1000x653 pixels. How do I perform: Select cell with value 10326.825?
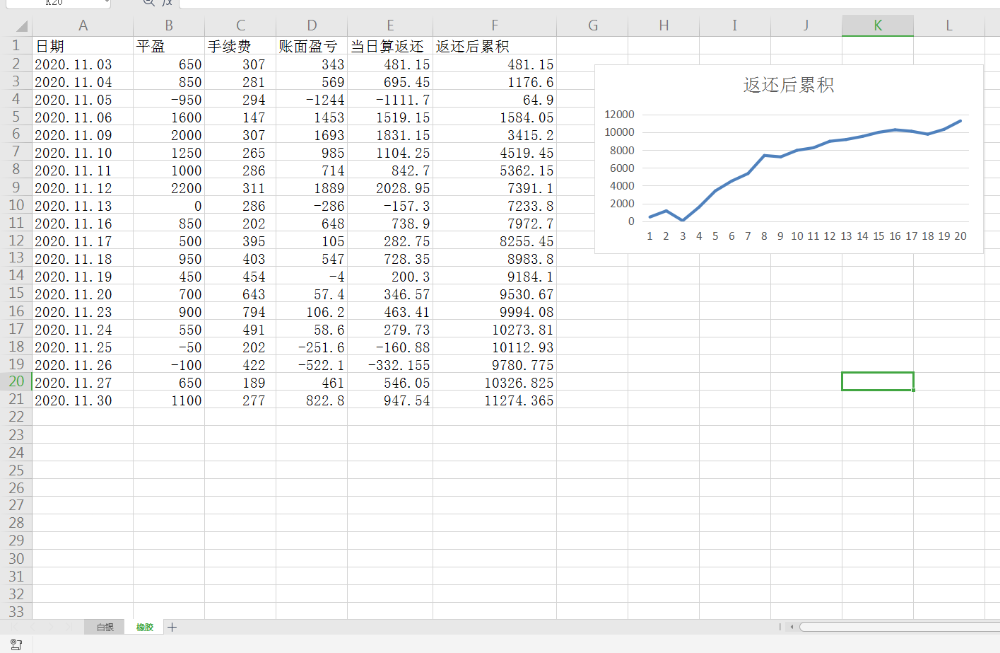pos(495,383)
